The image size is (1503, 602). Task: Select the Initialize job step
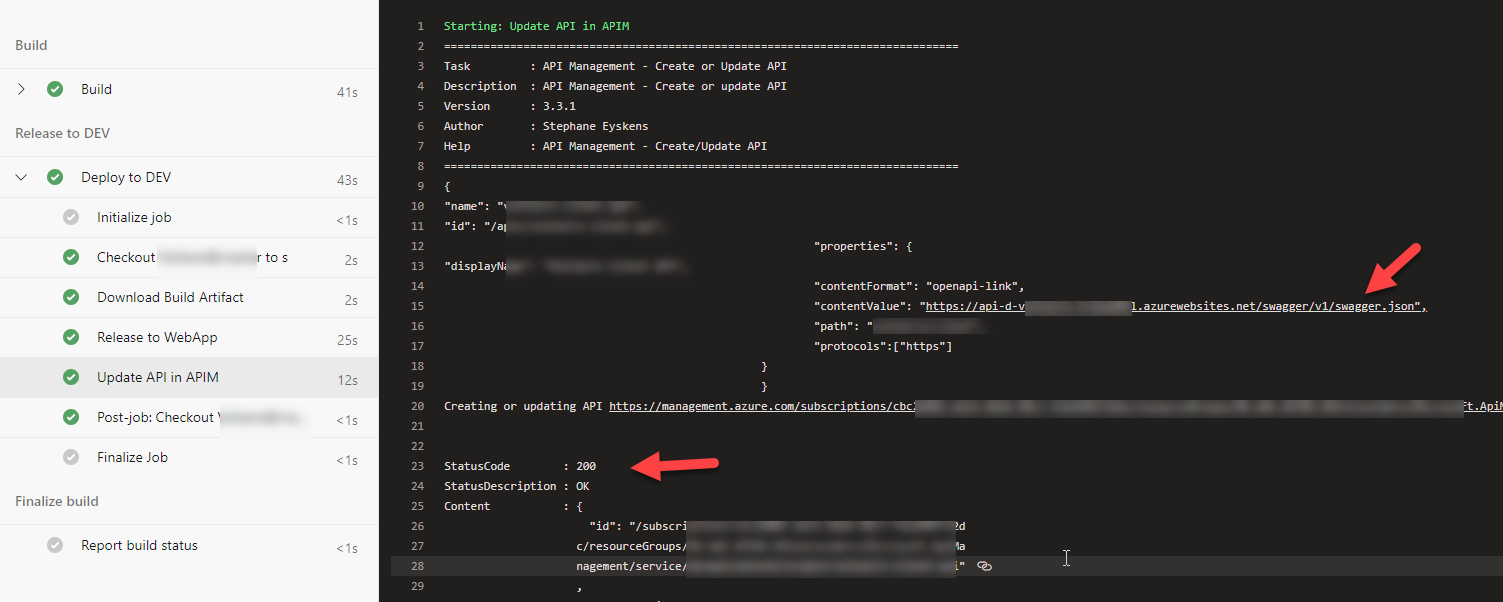tap(134, 217)
